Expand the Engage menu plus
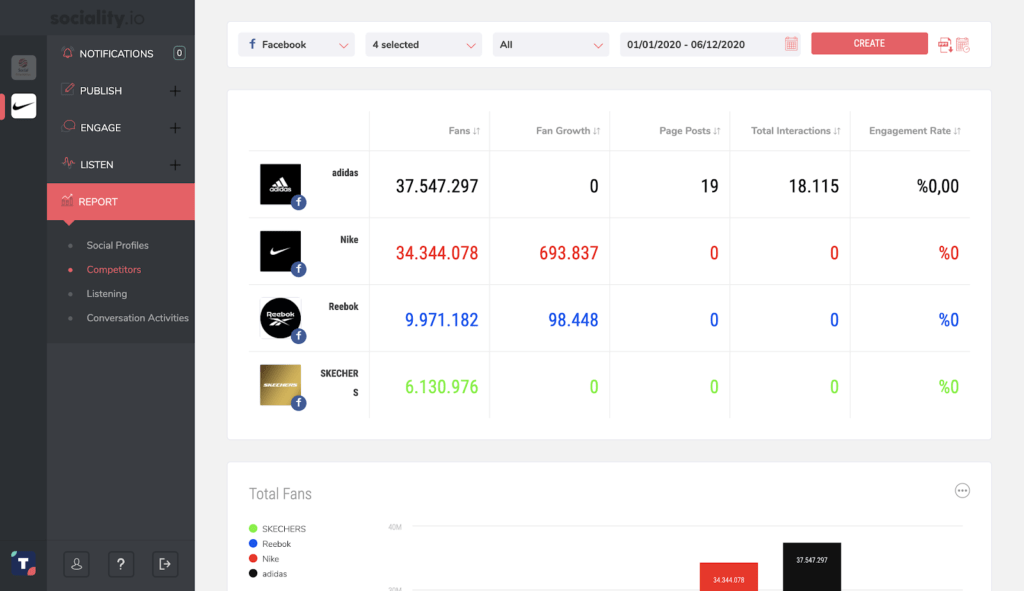 point(175,128)
